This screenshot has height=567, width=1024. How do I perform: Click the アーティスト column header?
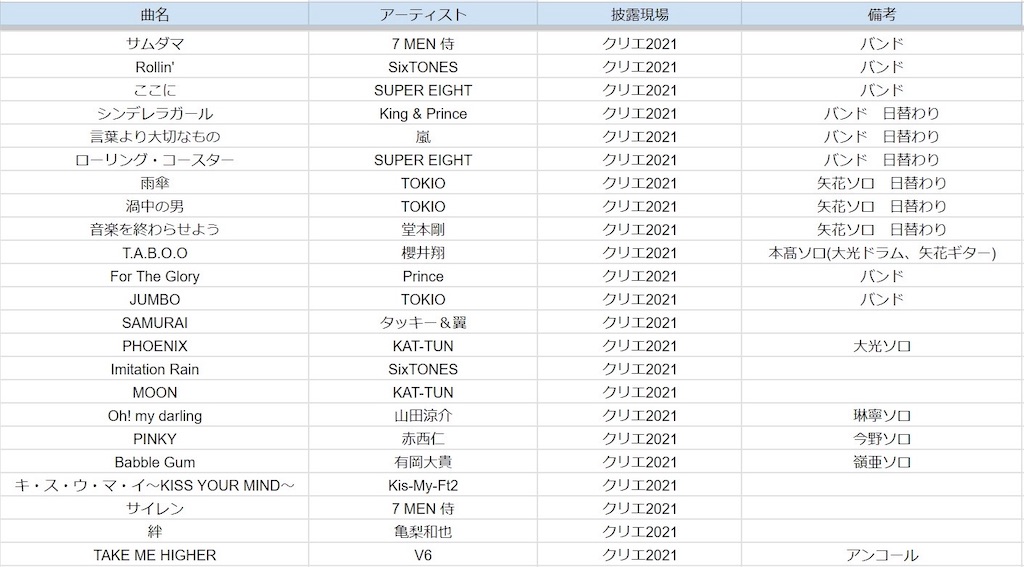coord(423,15)
